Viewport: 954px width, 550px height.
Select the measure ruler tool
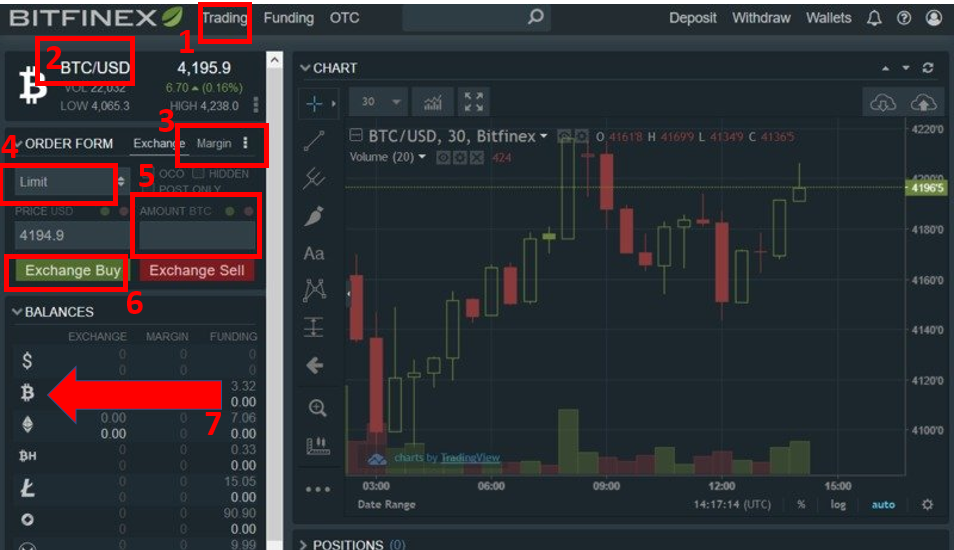(x=318, y=446)
